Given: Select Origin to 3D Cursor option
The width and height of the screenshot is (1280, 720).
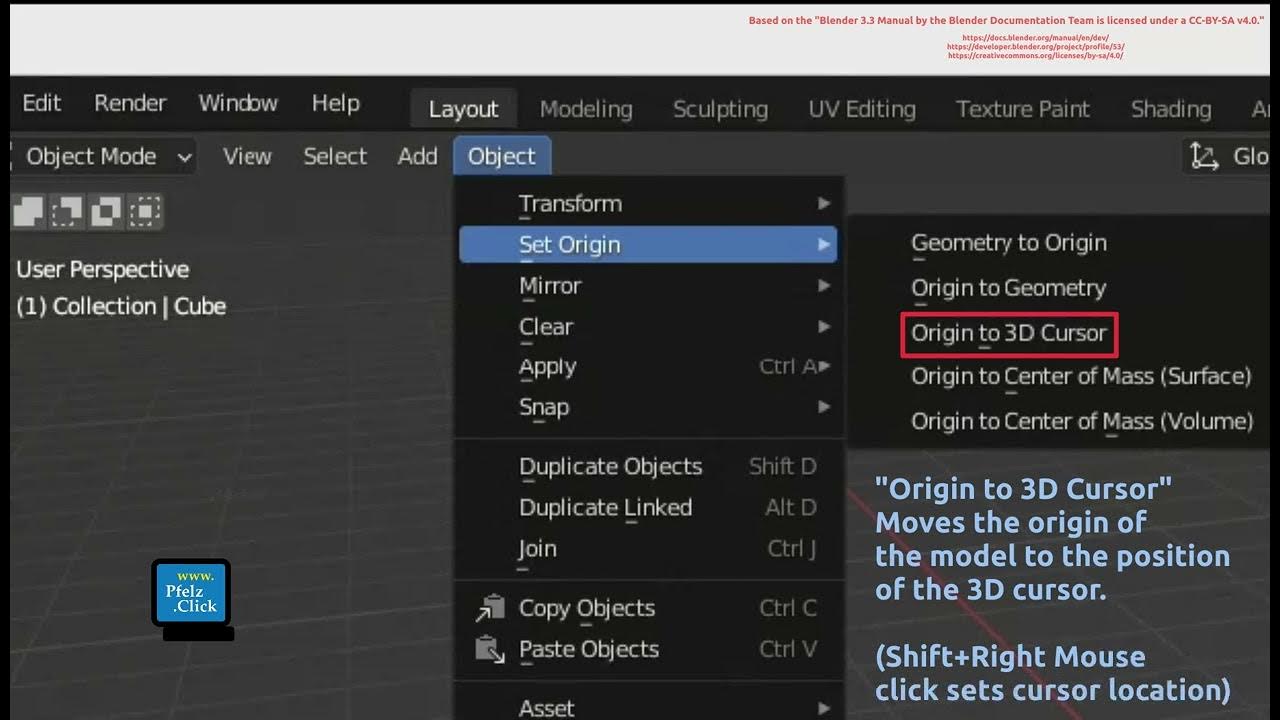Looking at the screenshot, I should (1009, 333).
